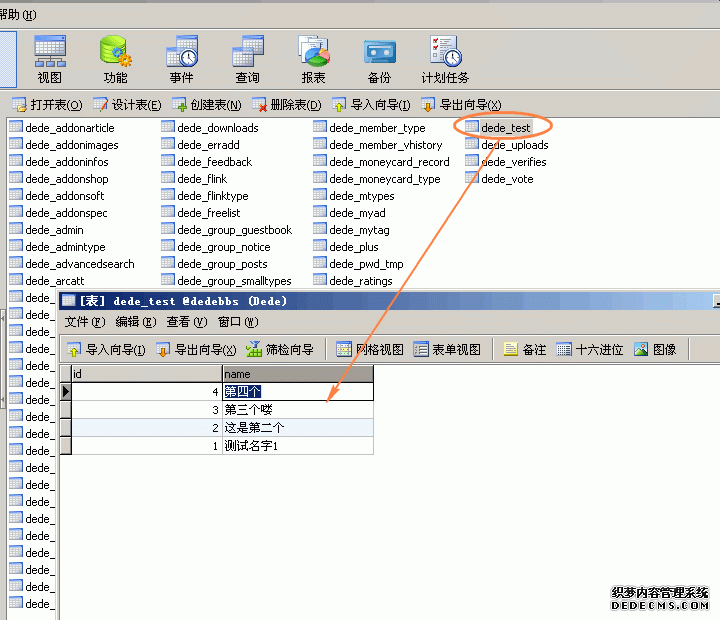
Task: Click the row selector for id 2
Action: tap(66, 428)
